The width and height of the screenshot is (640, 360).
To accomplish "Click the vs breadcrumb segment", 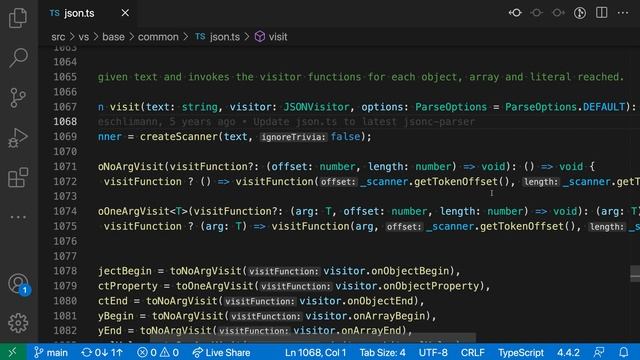I will (x=84, y=37).
